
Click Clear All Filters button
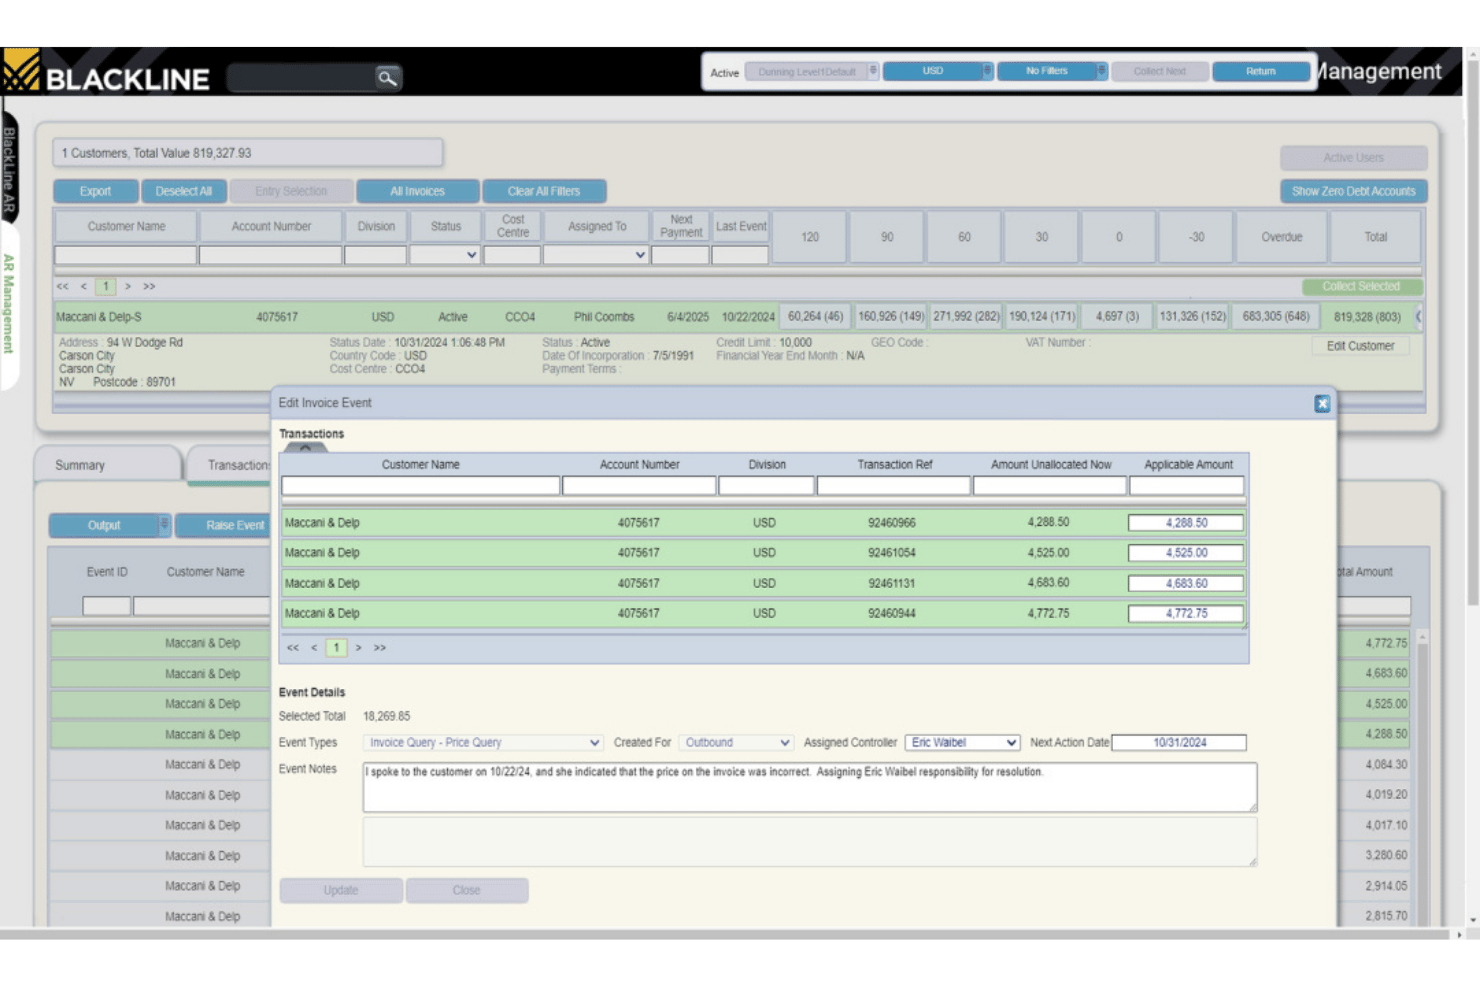pyautogui.click(x=544, y=191)
